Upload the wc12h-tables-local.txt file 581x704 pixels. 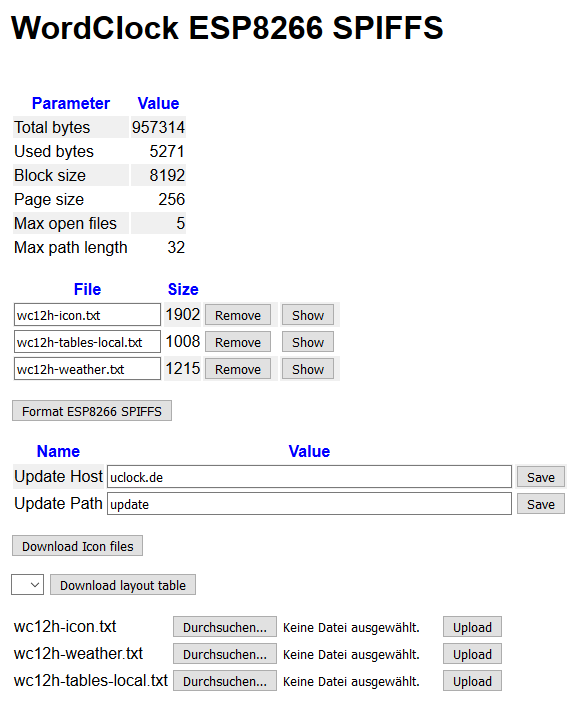click(472, 681)
